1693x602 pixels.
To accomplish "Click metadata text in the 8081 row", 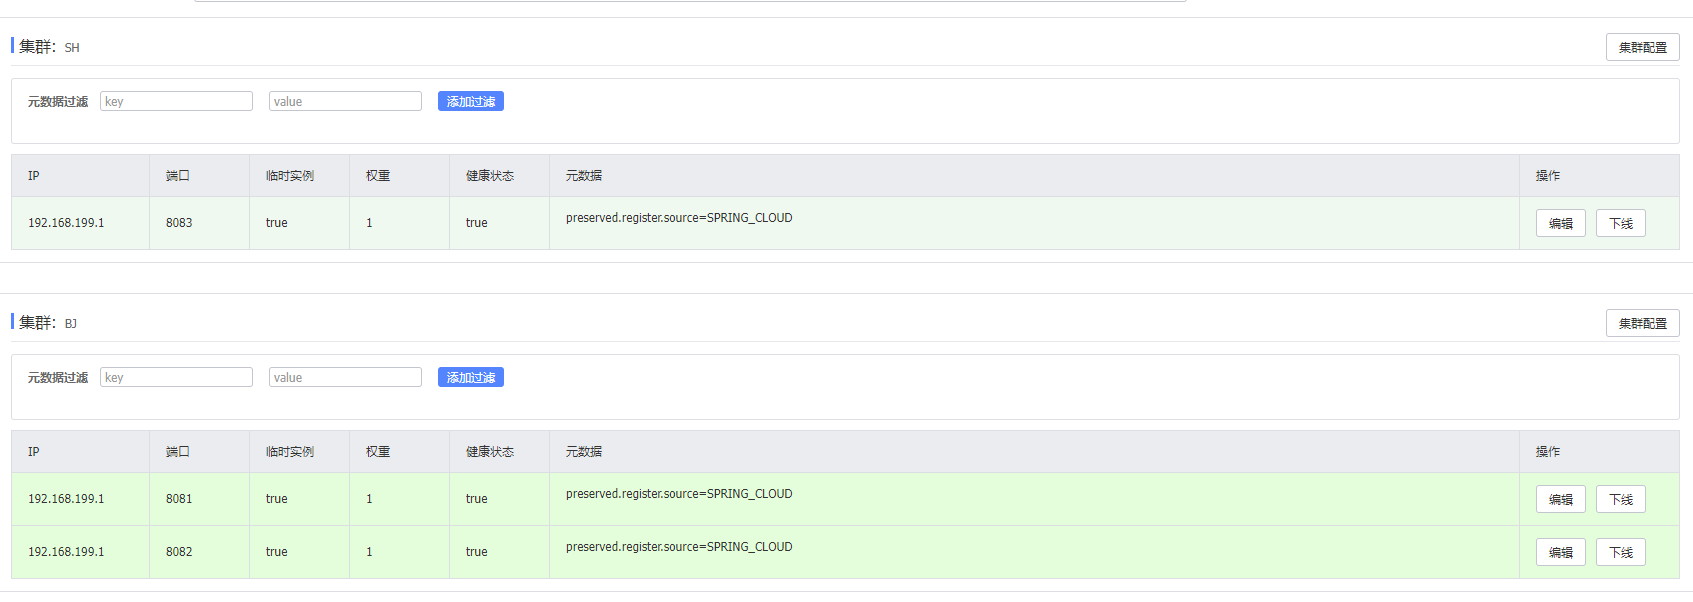I will coord(679,494).
